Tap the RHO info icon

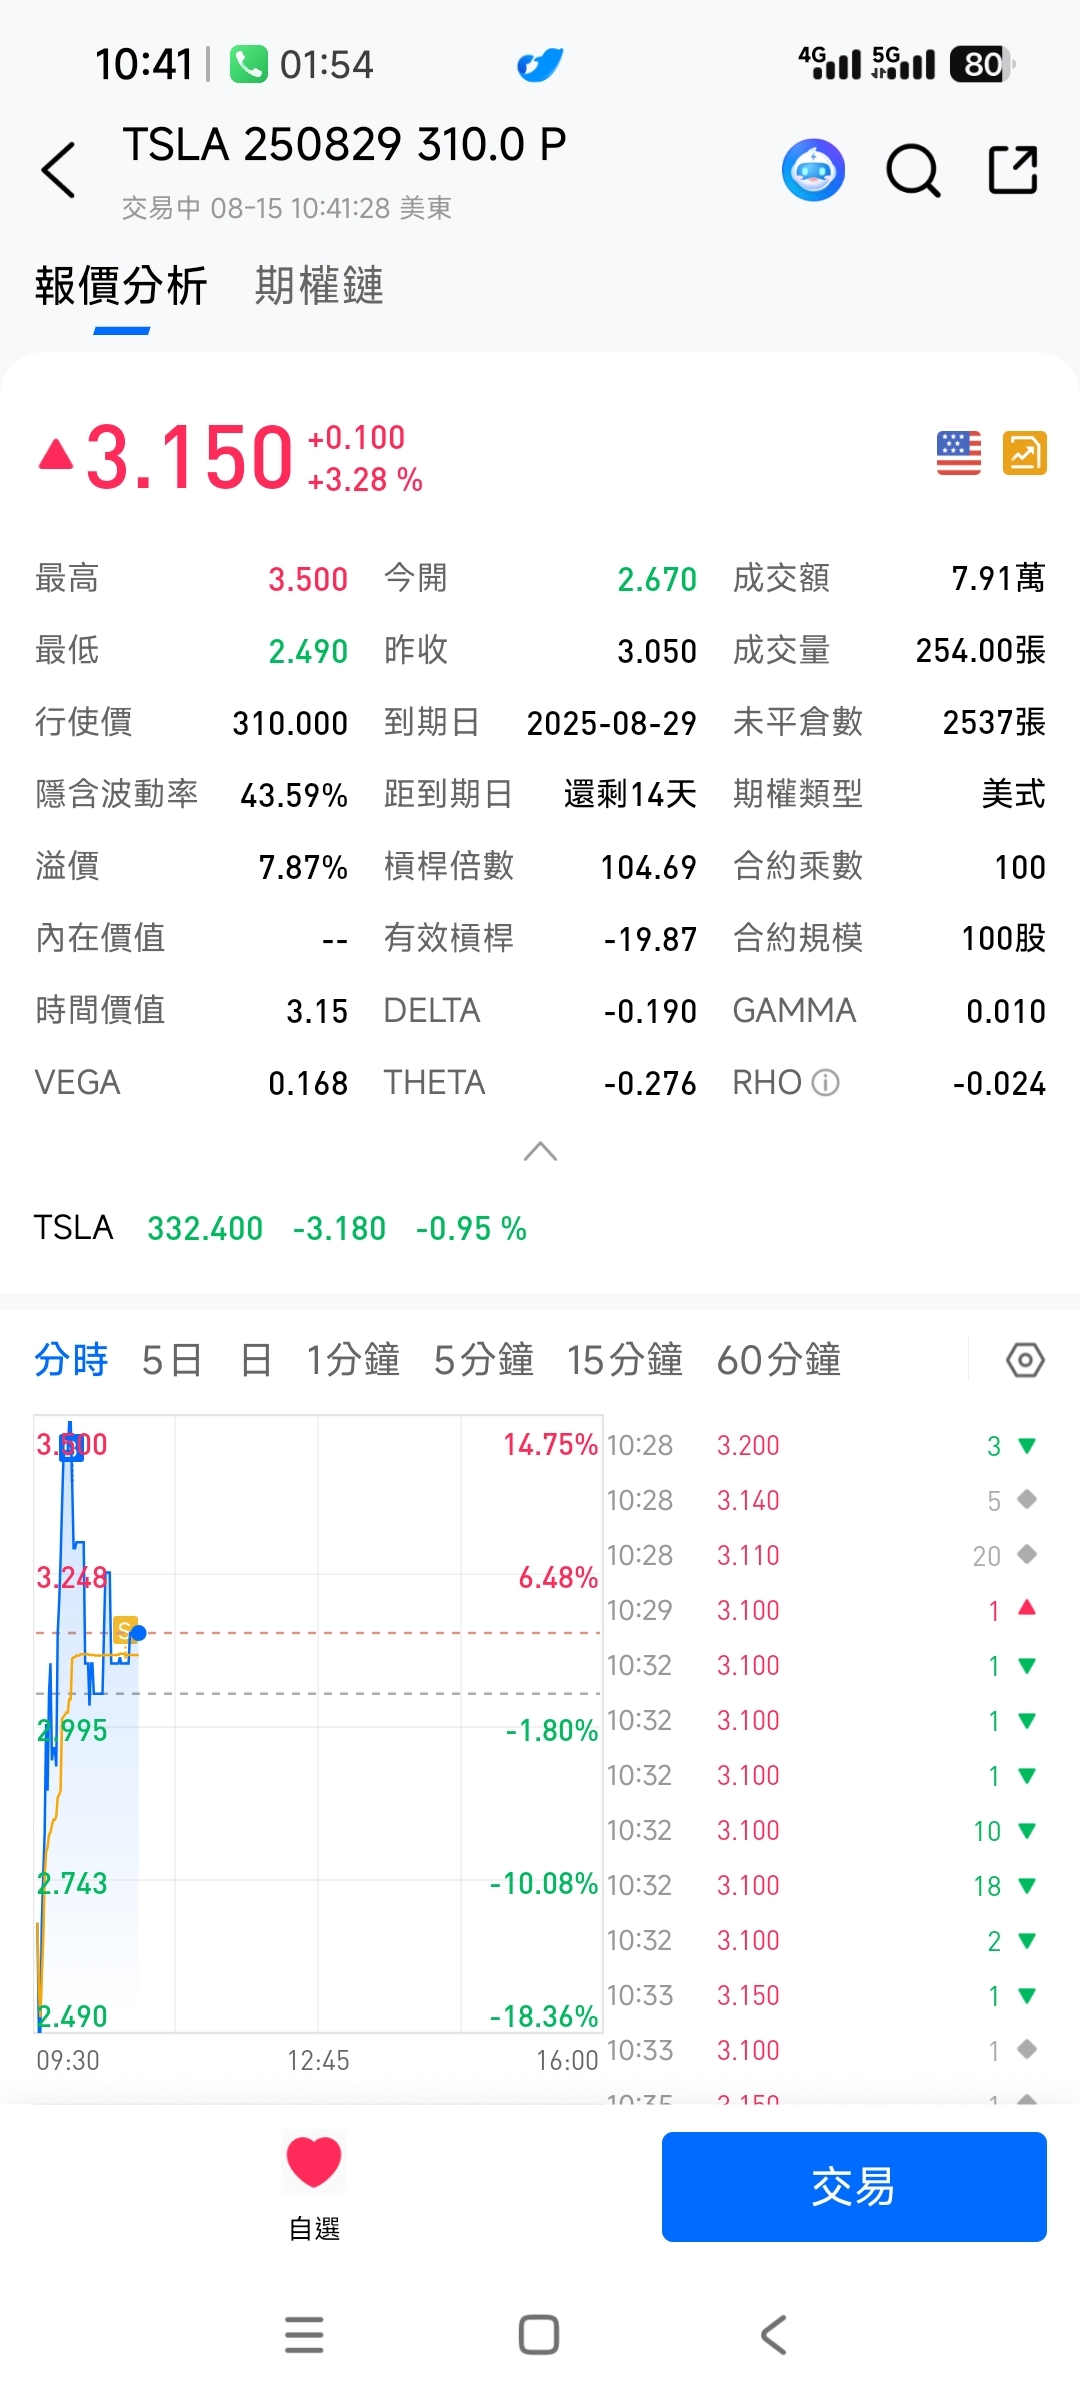(x=825, y=1082)
